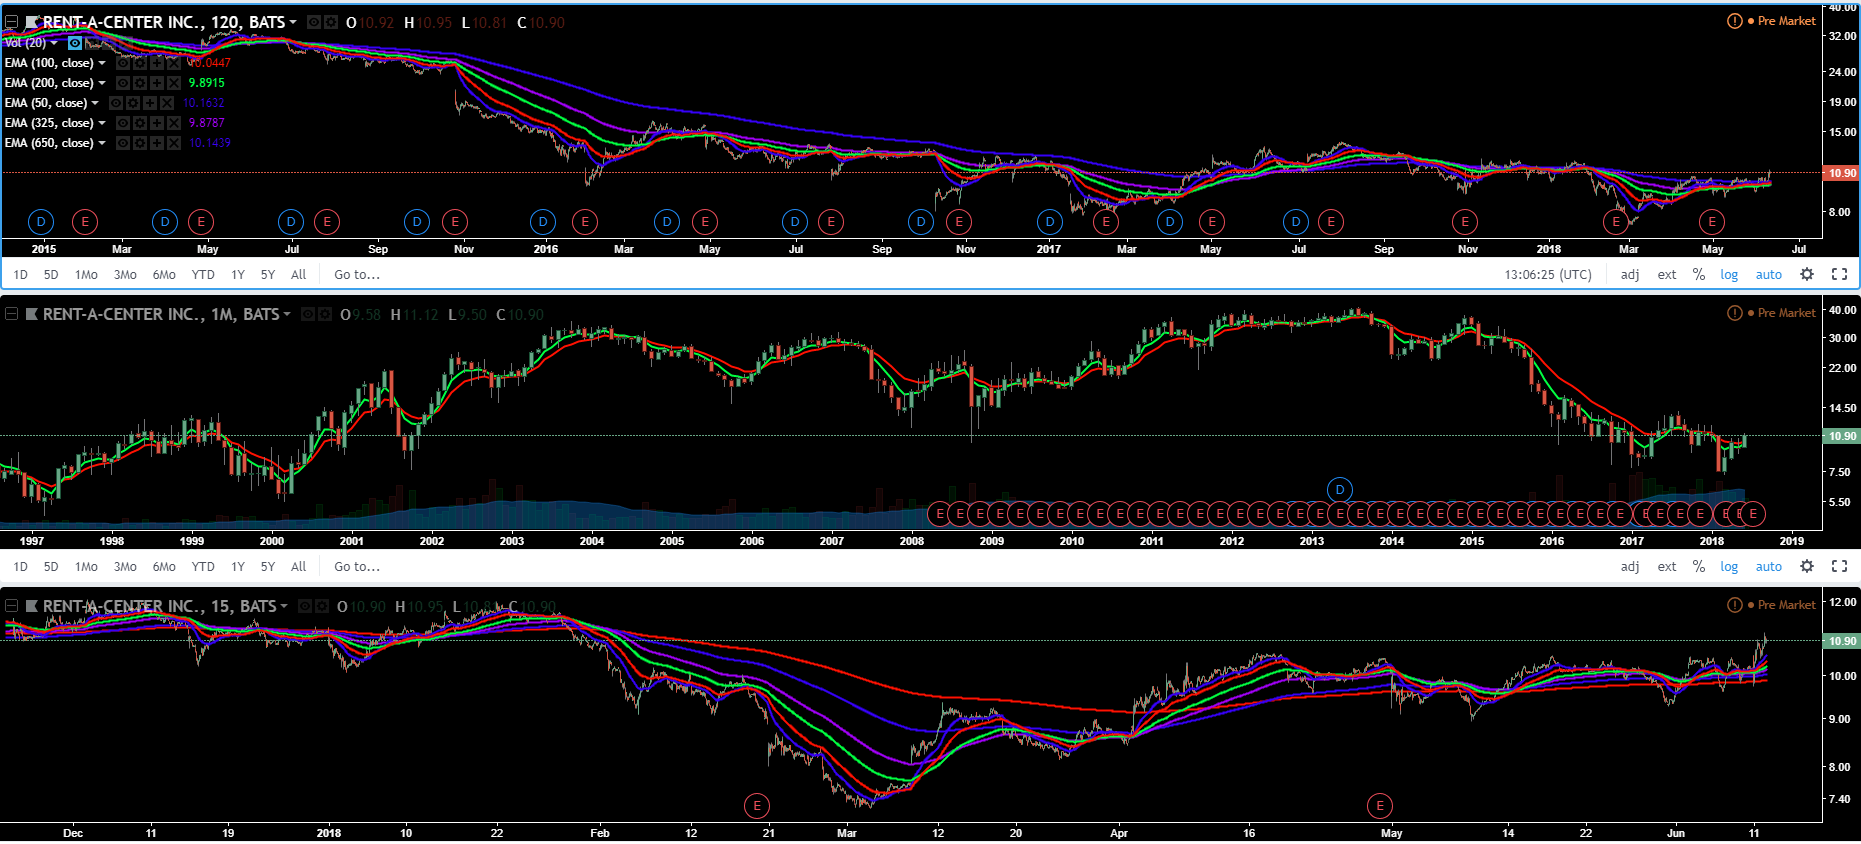
Task: Select 5Y range on the top chart
Action: point(268,275)
